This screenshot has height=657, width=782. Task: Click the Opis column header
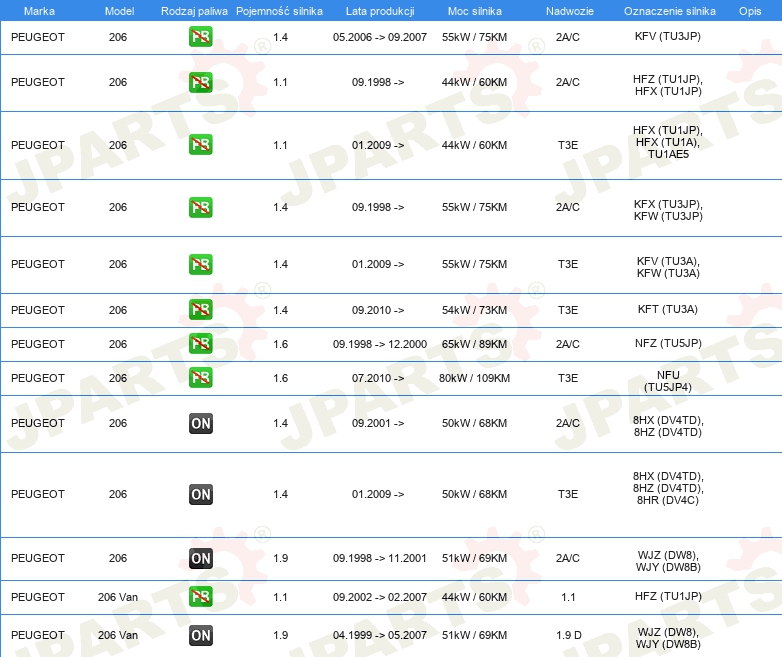750,11
